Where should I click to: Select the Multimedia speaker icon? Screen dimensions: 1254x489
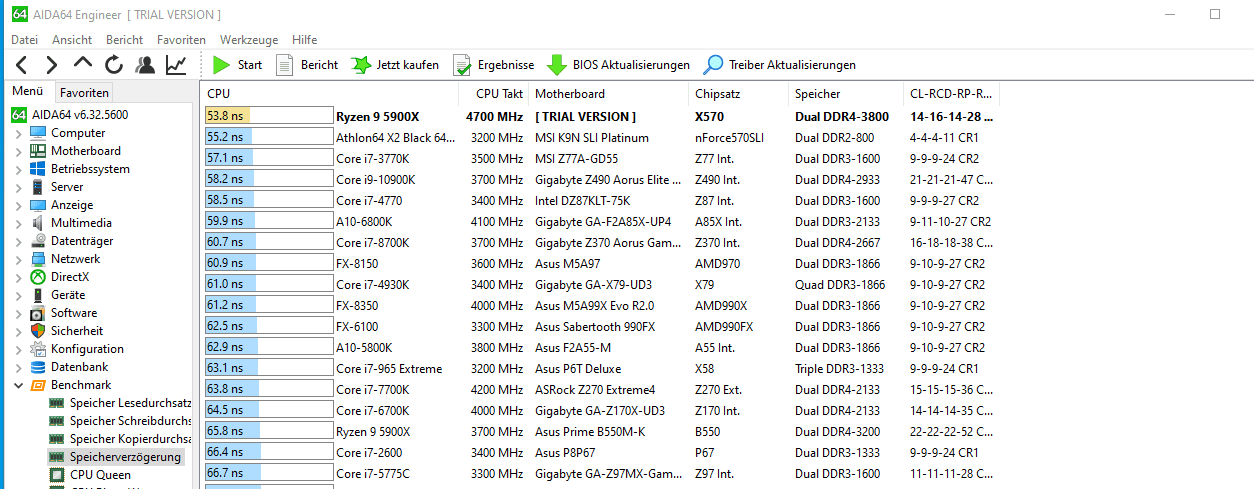[38, 223]
